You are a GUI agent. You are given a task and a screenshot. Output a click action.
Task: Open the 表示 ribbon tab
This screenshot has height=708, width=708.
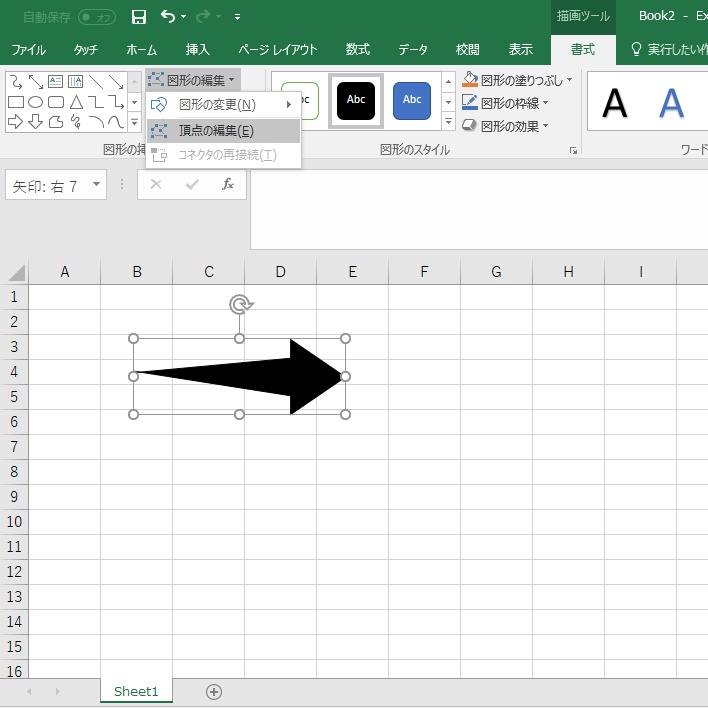coord(521,49)
